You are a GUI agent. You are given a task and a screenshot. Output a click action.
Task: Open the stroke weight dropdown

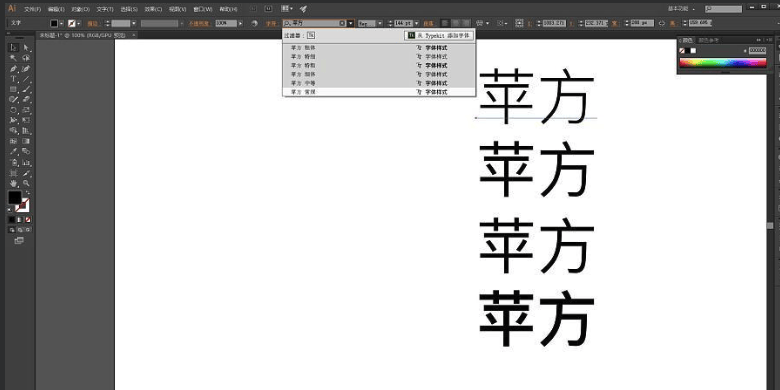point(133,23)
